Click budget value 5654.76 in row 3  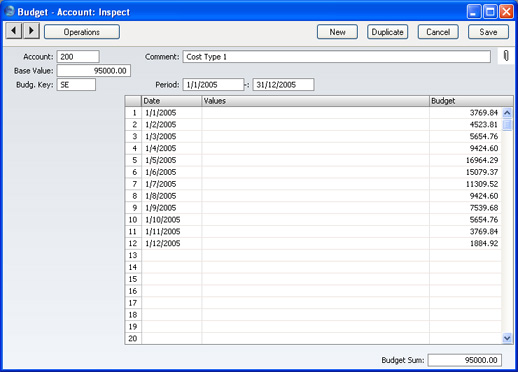tap(465, 136)
